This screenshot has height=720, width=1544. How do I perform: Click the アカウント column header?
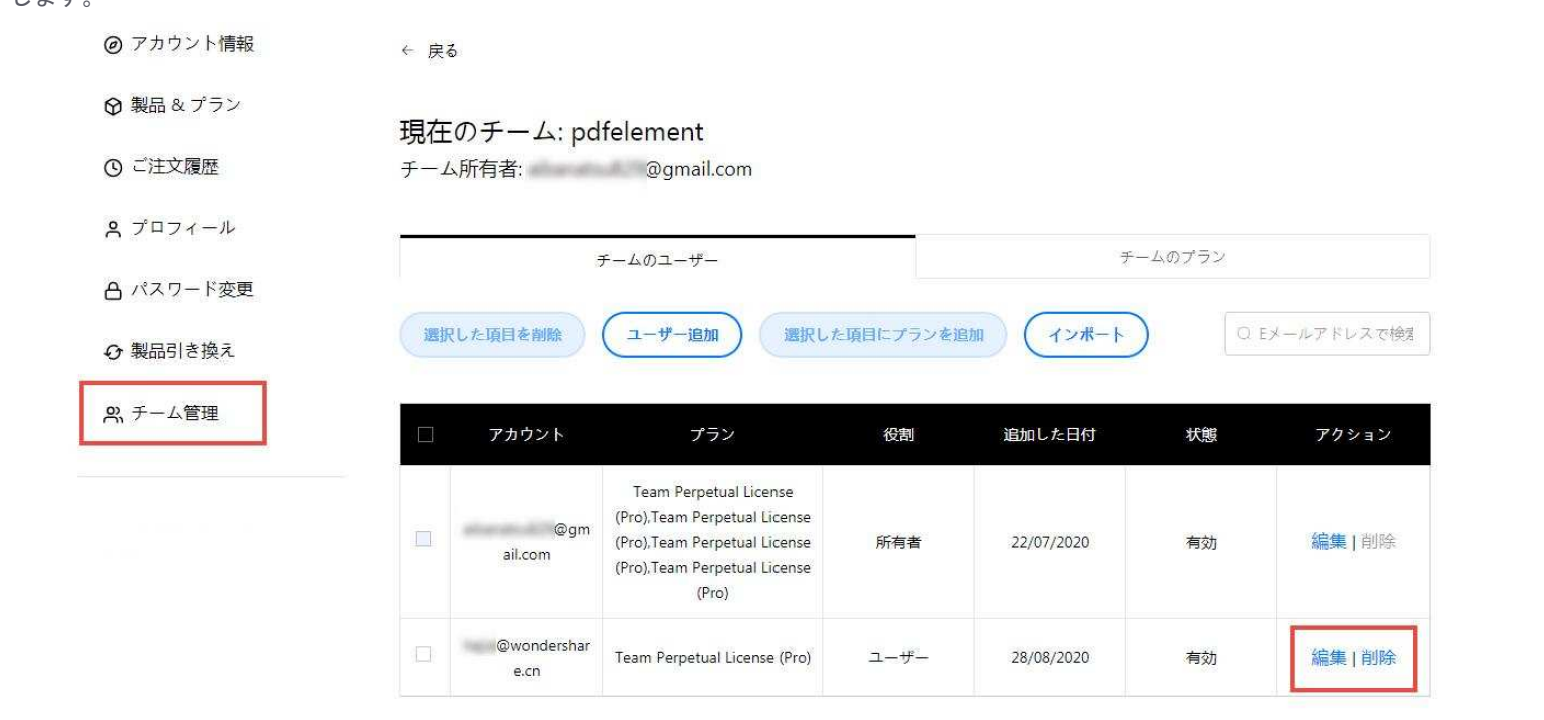(x=526, y=435)
